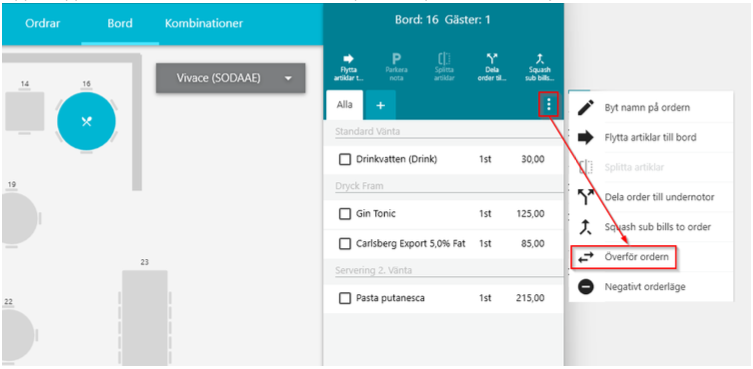The width and height of the screenshot is (753, 369).
Task: Click the Carlsberg Export price 85,00
Action: (533, 244)
